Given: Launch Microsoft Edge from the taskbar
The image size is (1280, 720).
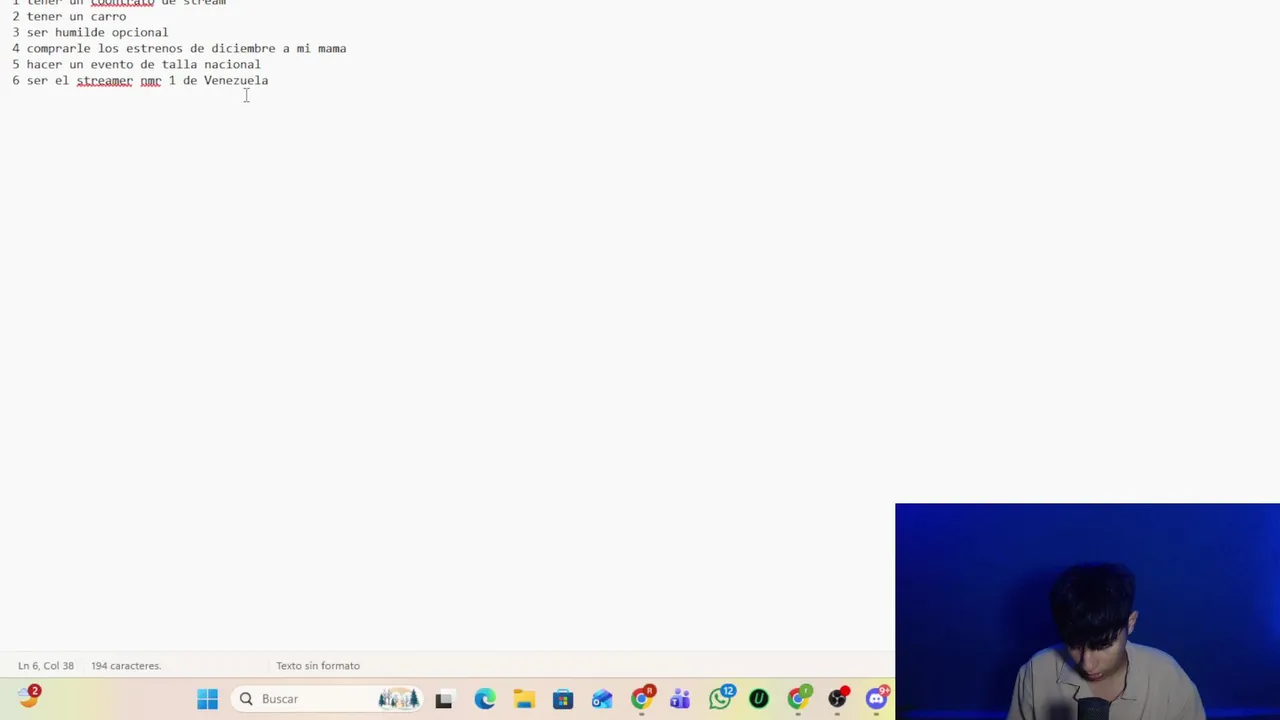Looking at the screenshot, I should (485, 699).
